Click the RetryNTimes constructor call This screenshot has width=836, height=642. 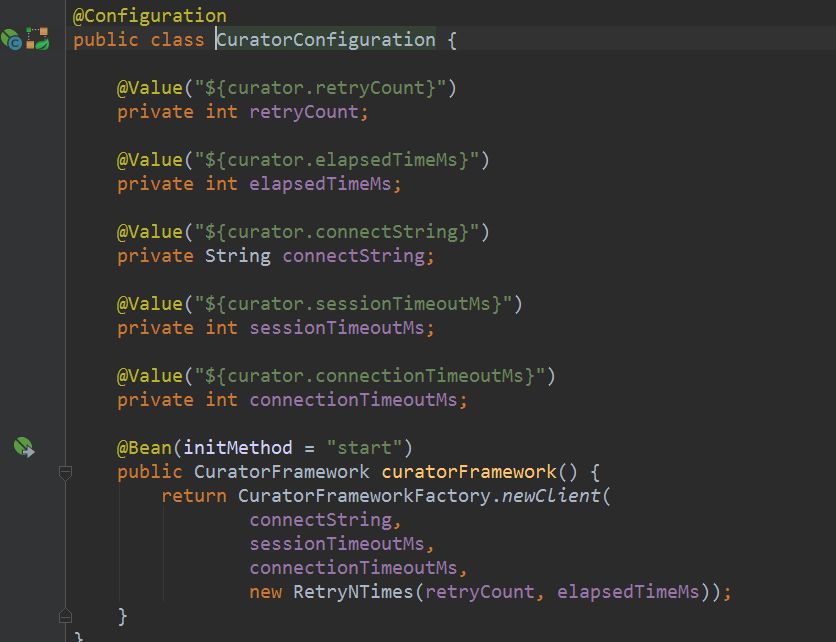coord(353,592)
